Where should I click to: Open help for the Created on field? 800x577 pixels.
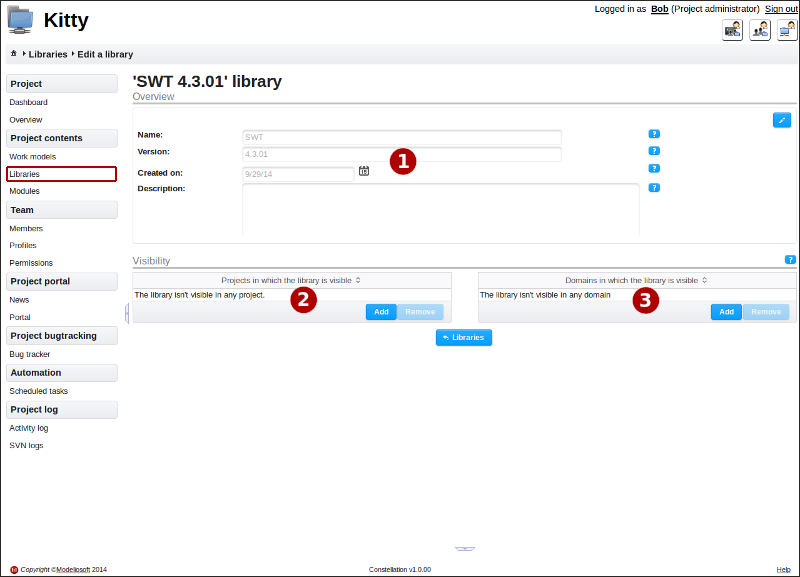[x=654, y=168]
